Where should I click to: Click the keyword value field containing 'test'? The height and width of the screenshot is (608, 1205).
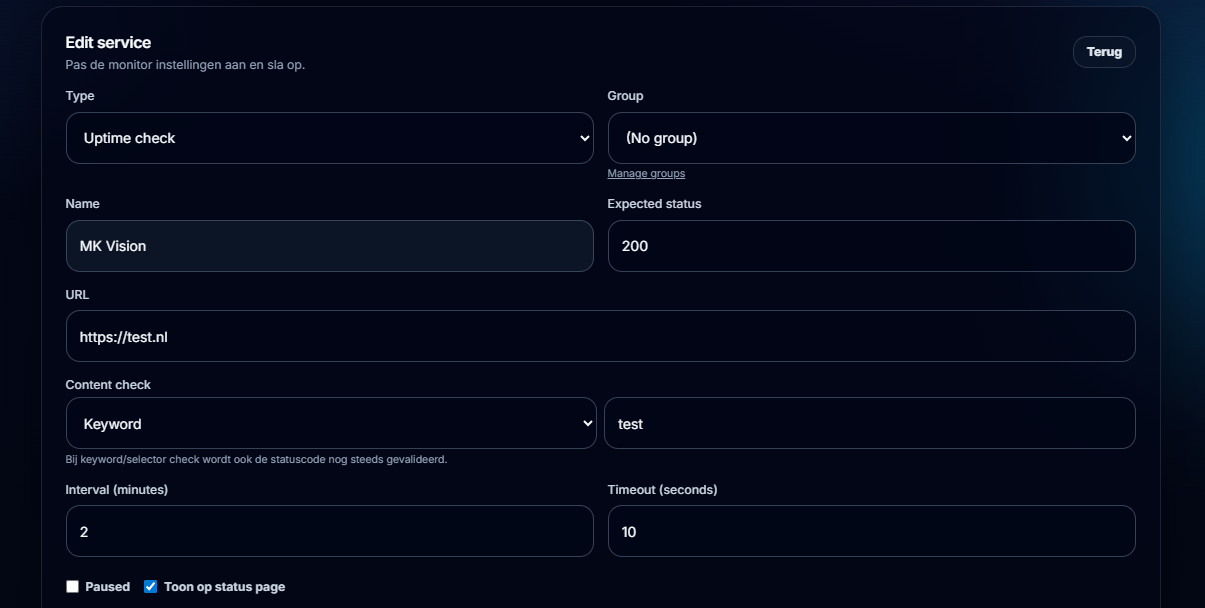coord(869,424)
